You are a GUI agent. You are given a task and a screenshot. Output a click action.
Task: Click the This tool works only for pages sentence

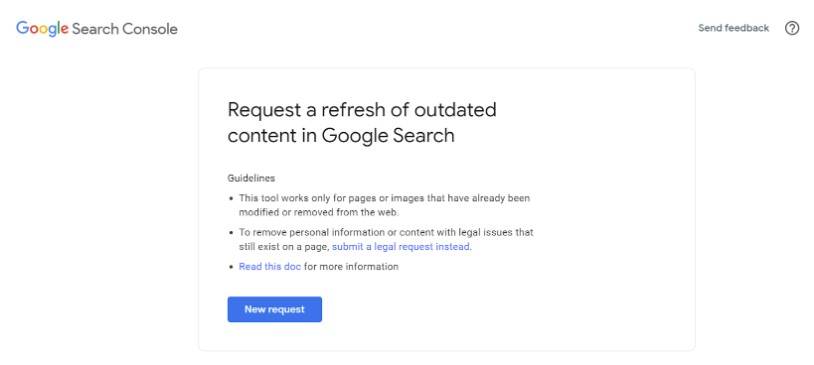384,198
